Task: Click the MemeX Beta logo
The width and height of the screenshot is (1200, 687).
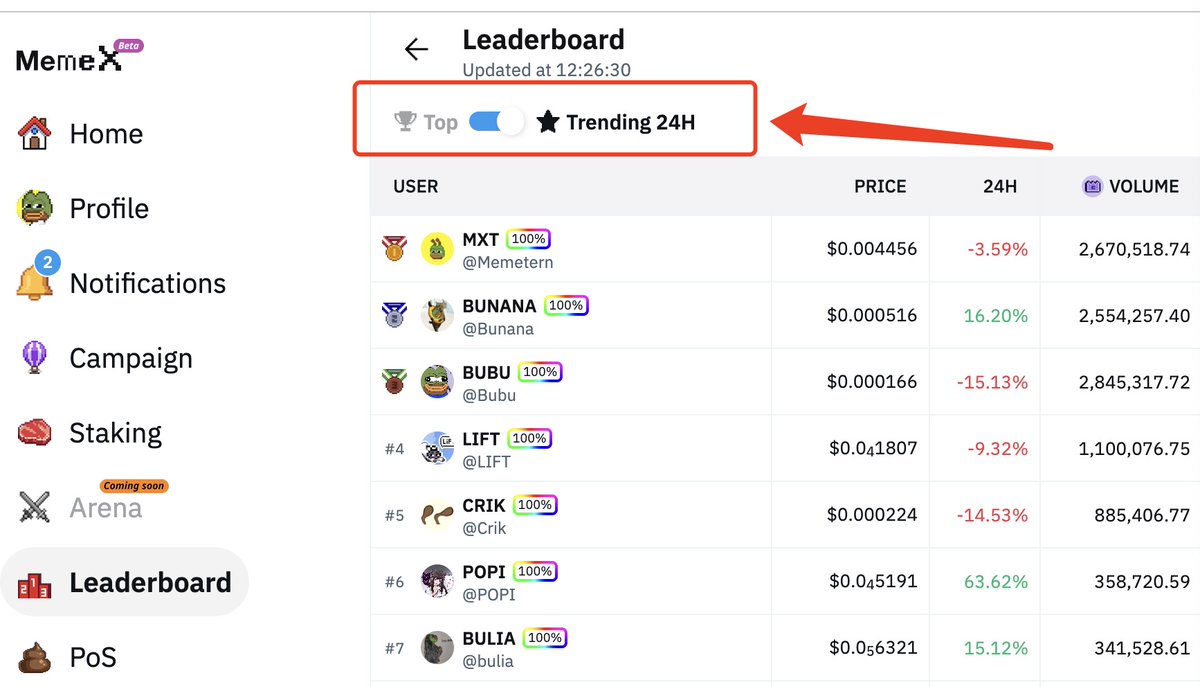Action: tap(80, 58)
